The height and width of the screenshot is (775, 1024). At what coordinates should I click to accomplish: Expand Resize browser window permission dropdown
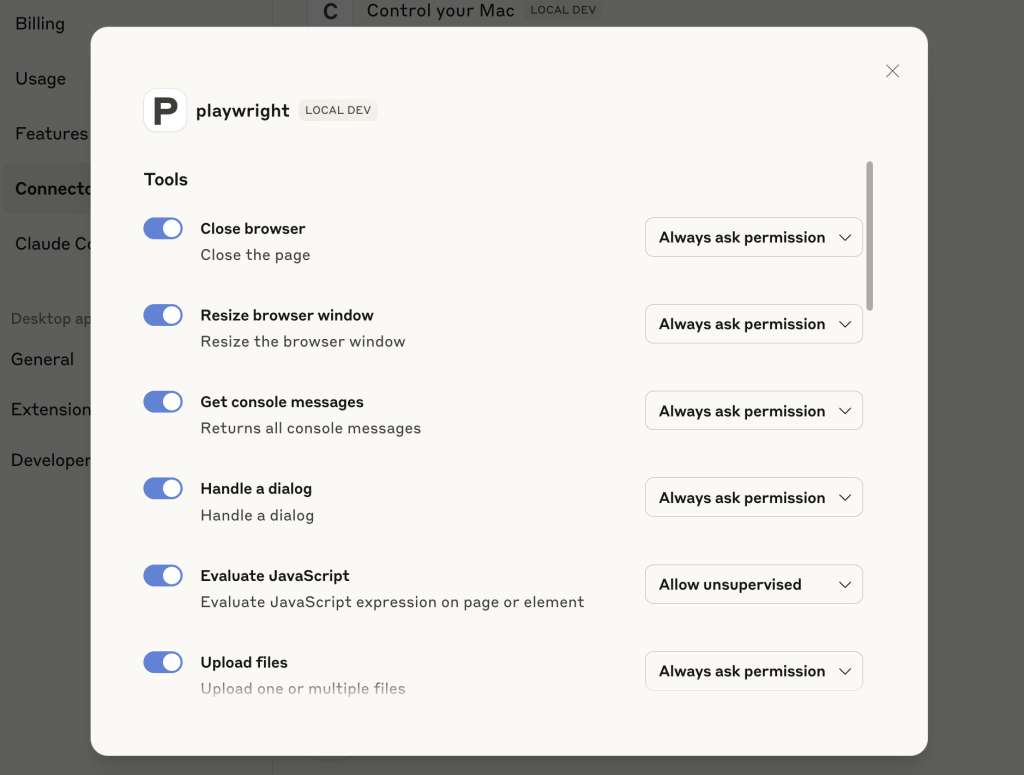753,324
